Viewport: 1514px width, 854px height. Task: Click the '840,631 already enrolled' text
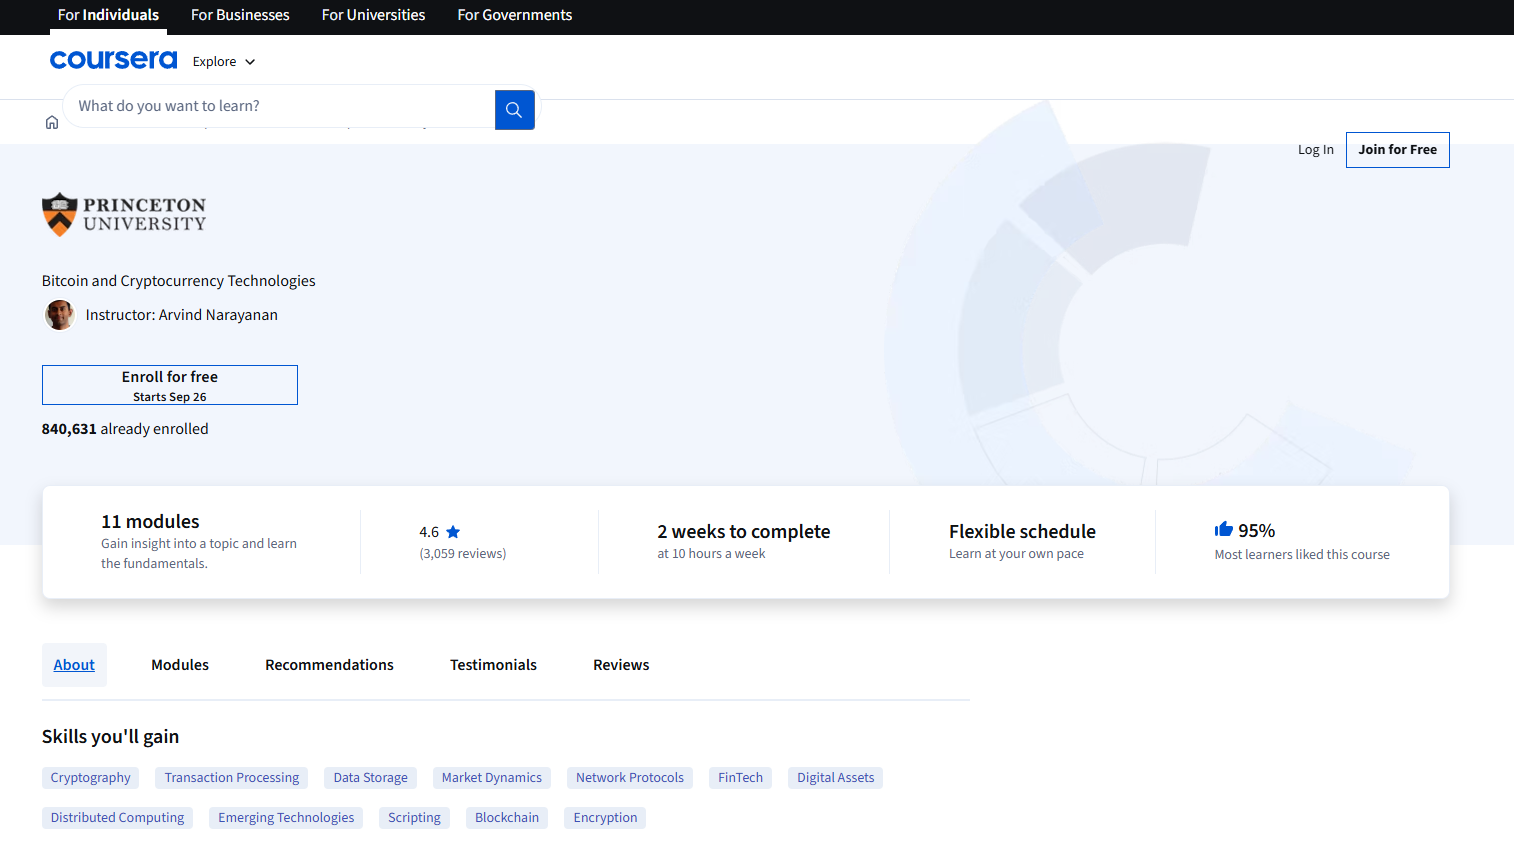(125, 429)
